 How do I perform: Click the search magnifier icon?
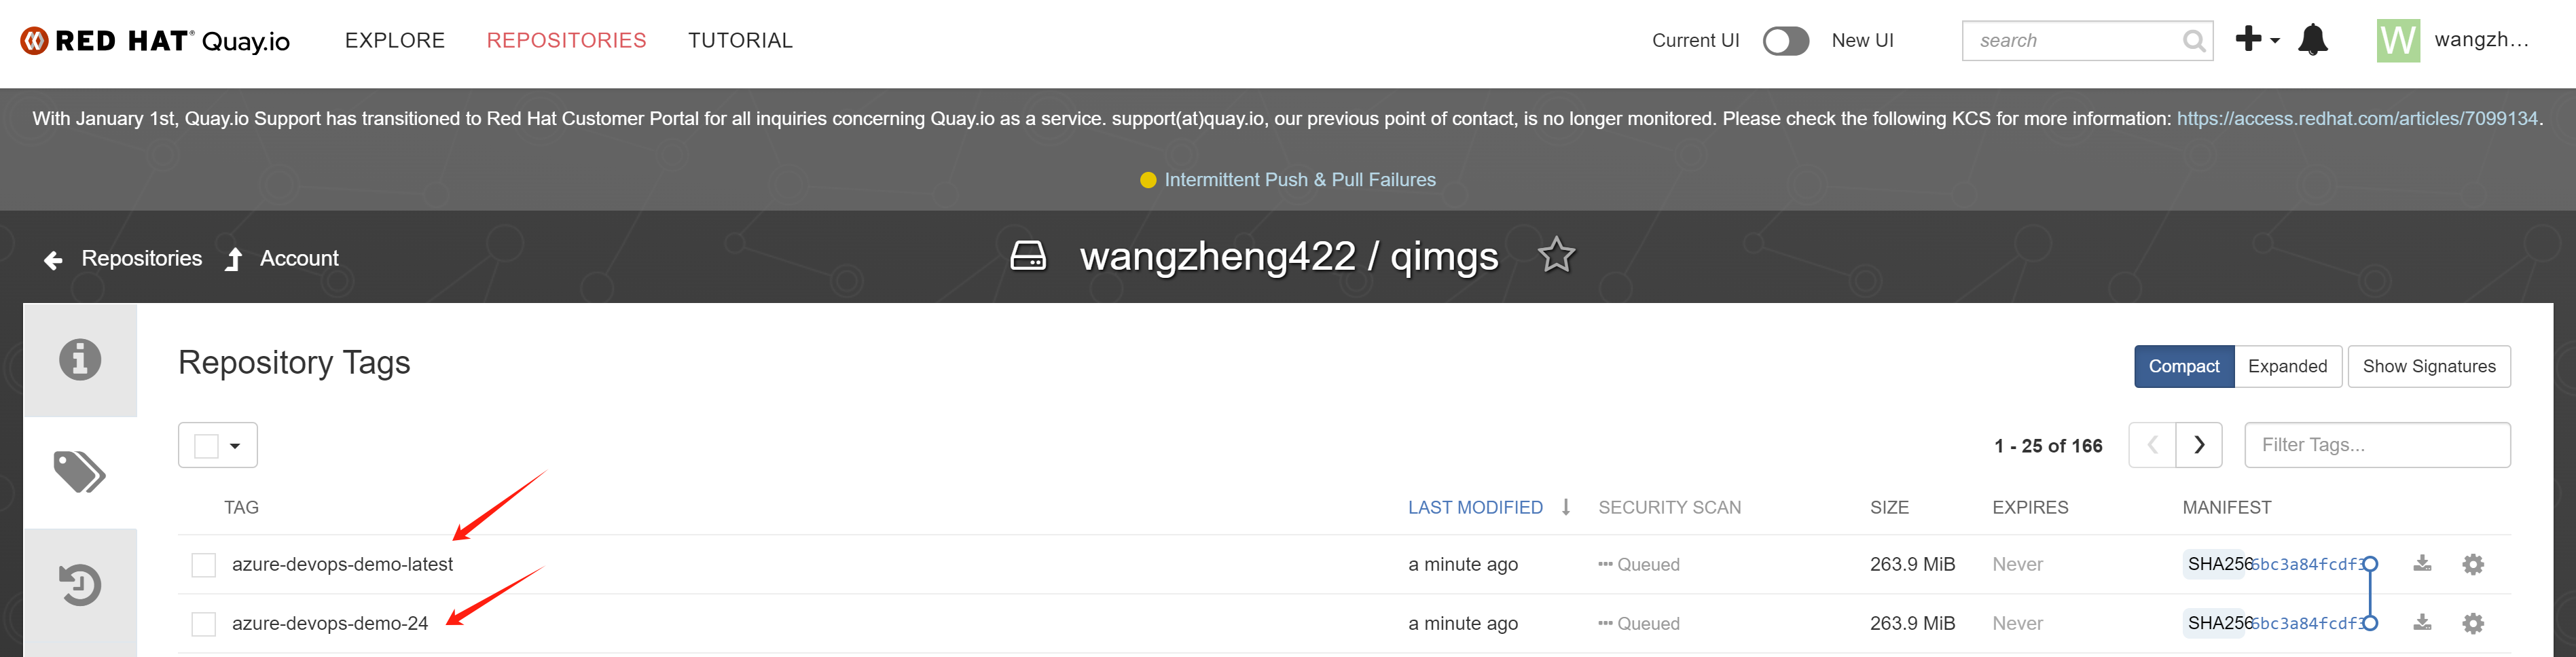(2194, 41)
